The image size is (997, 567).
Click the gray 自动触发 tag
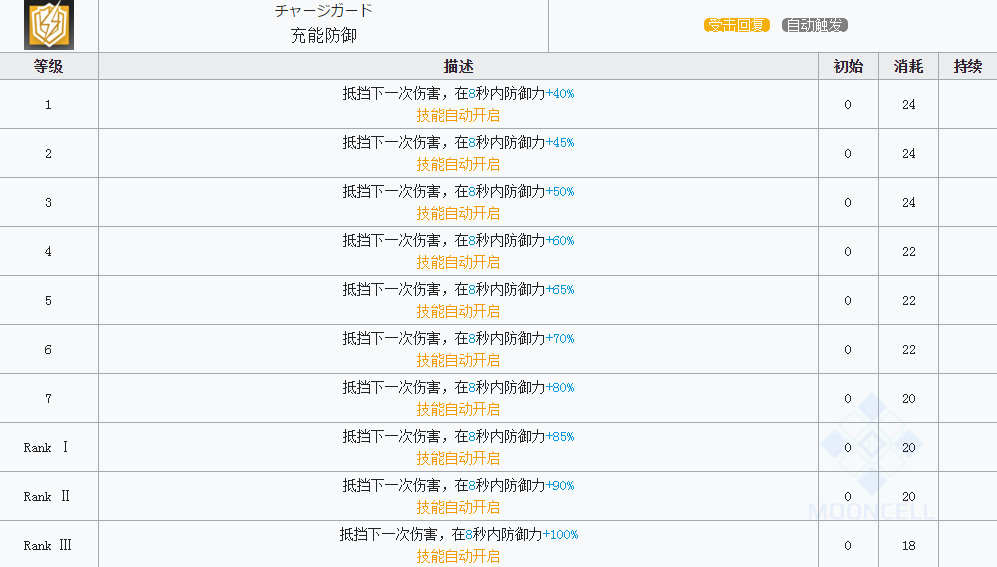[814, 25]
